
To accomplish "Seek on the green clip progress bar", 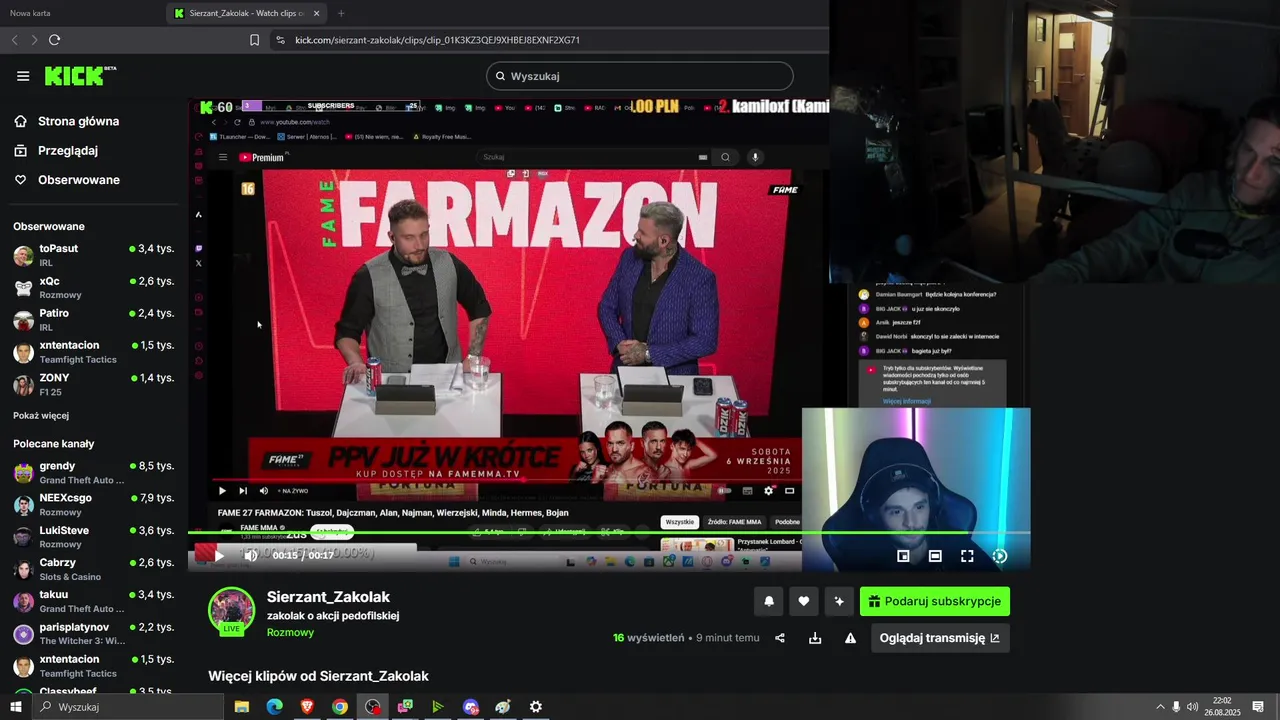I will [x=609, y=533].
